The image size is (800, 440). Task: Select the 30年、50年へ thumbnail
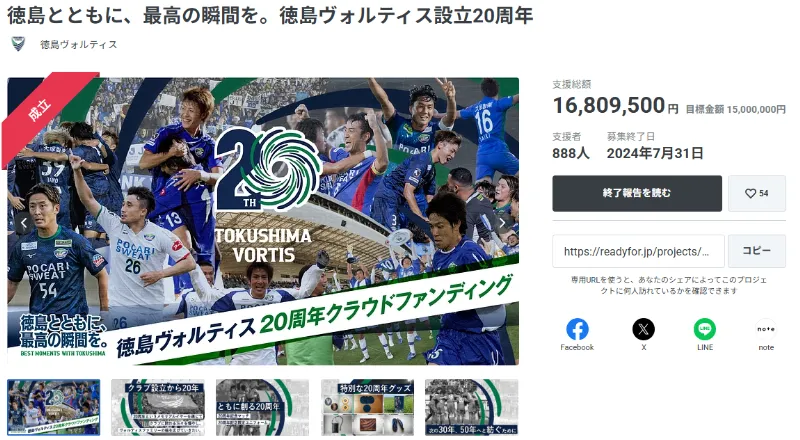click(x=471, y=407)
